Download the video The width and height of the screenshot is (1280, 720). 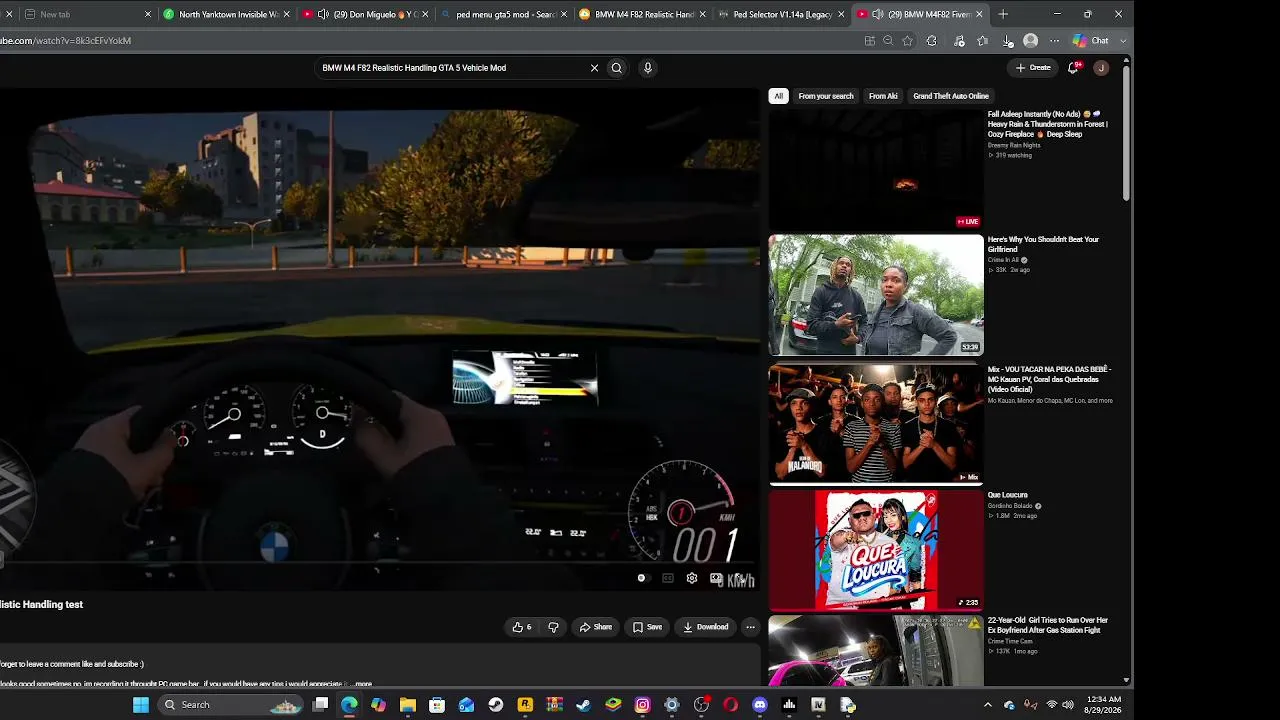[x=706, y=627]
